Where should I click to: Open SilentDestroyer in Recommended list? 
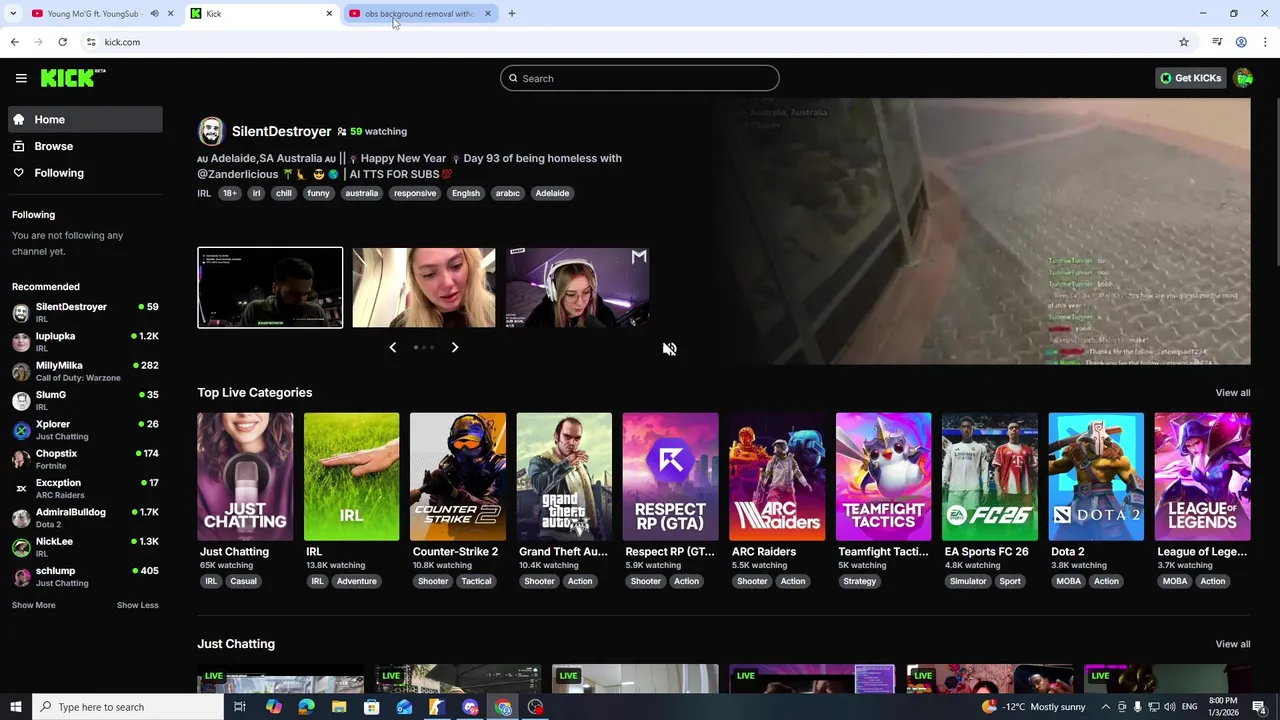(x=85, y=312)
